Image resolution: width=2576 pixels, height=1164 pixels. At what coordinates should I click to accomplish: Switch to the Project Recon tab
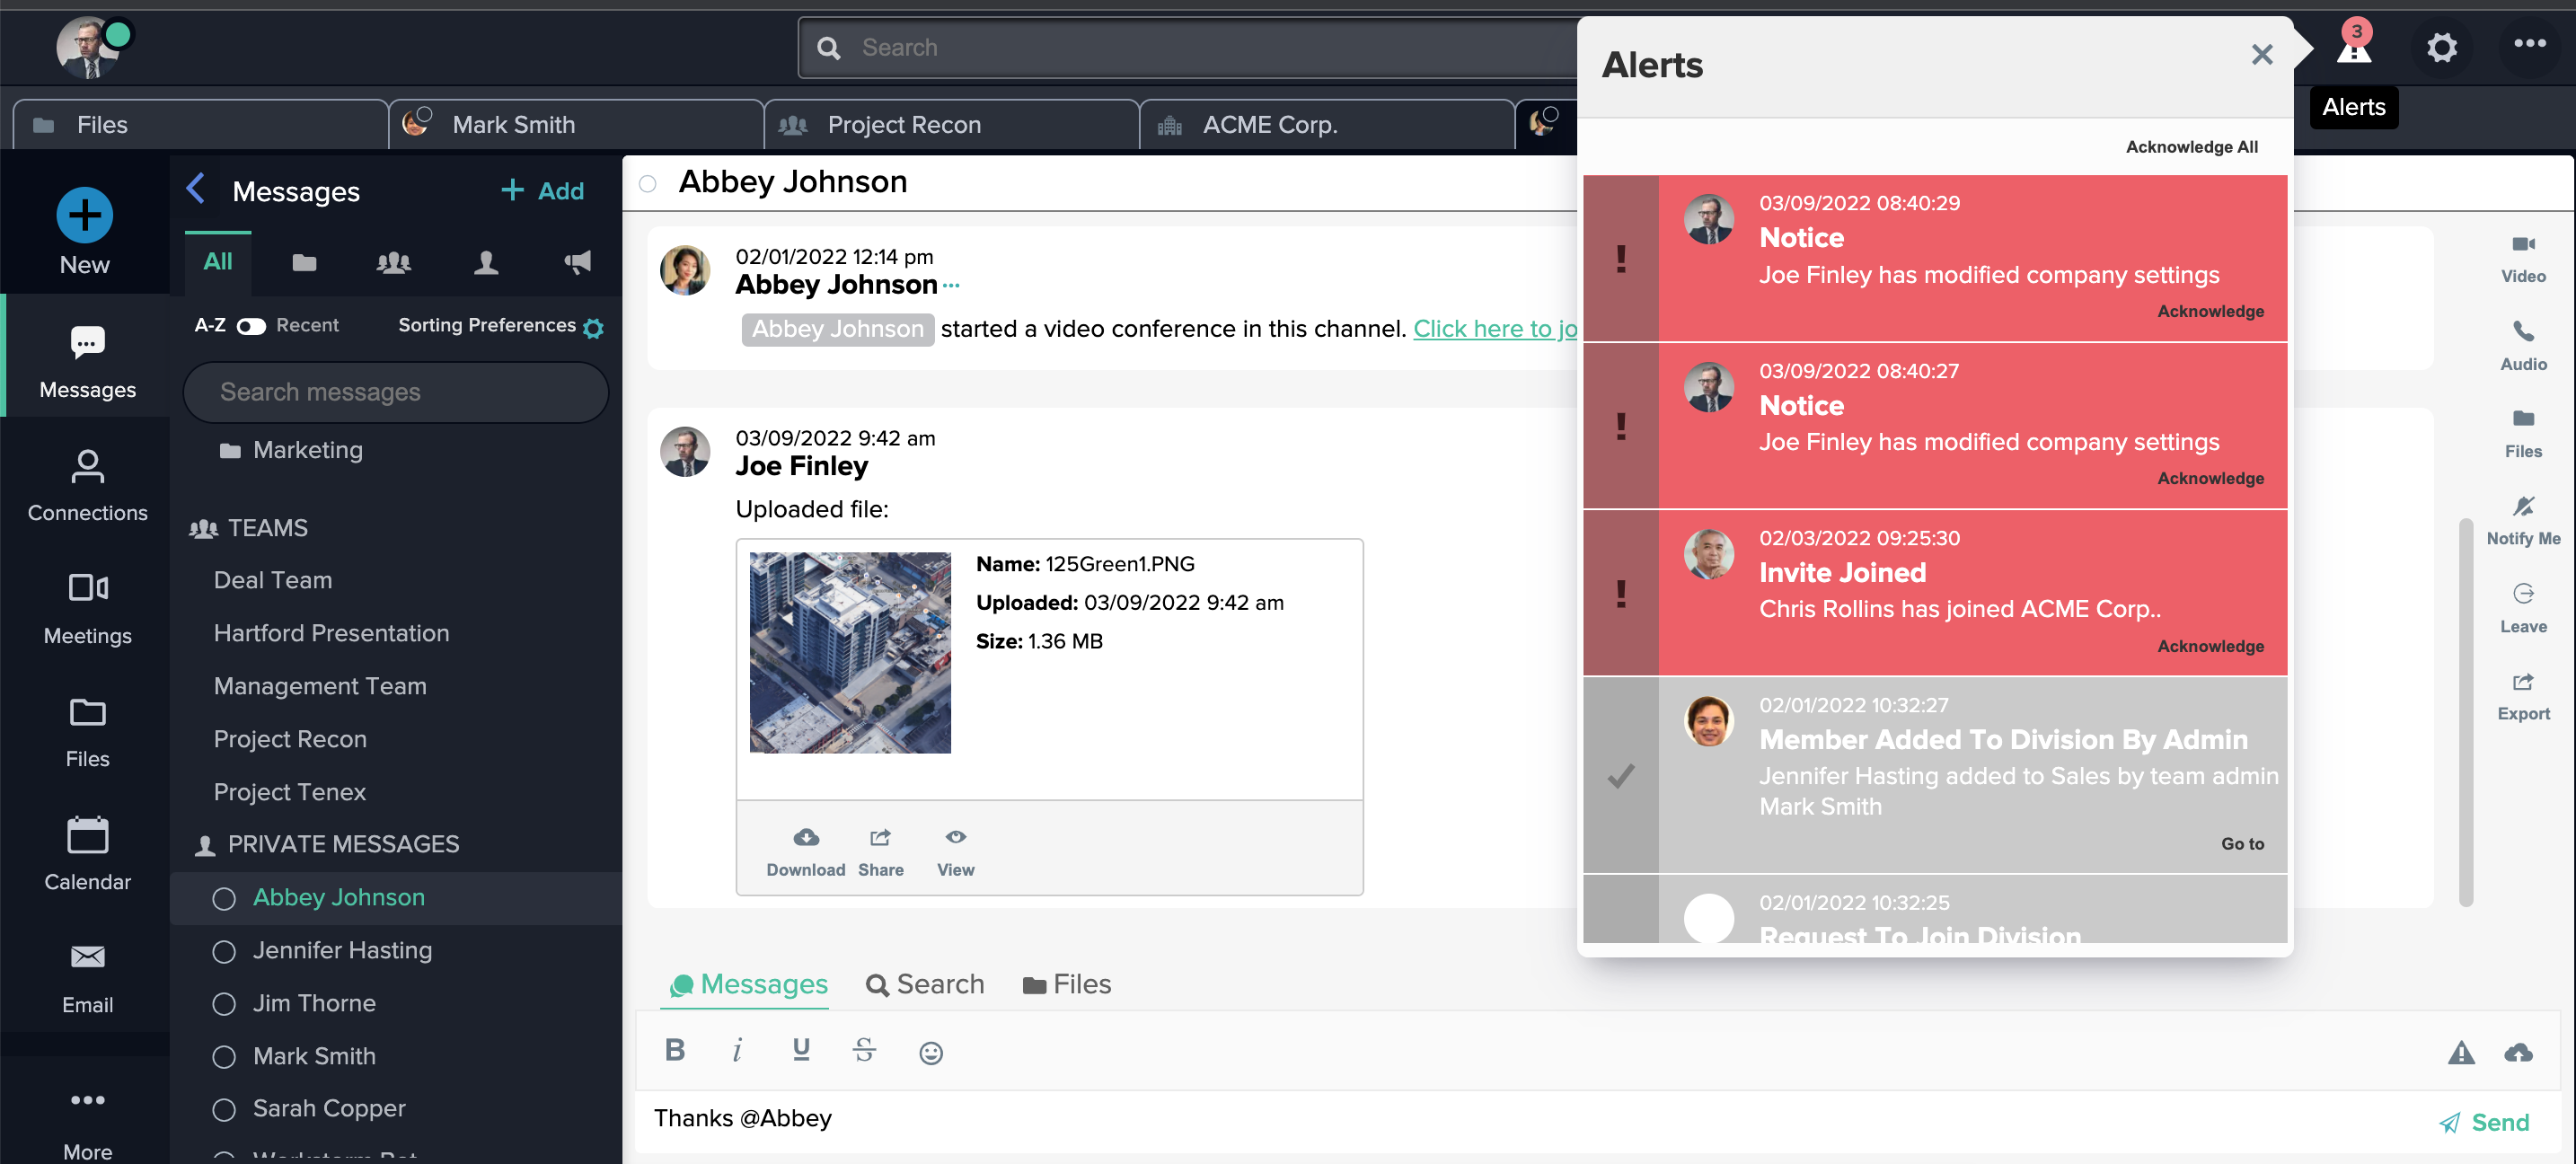(x=951, y=124)
